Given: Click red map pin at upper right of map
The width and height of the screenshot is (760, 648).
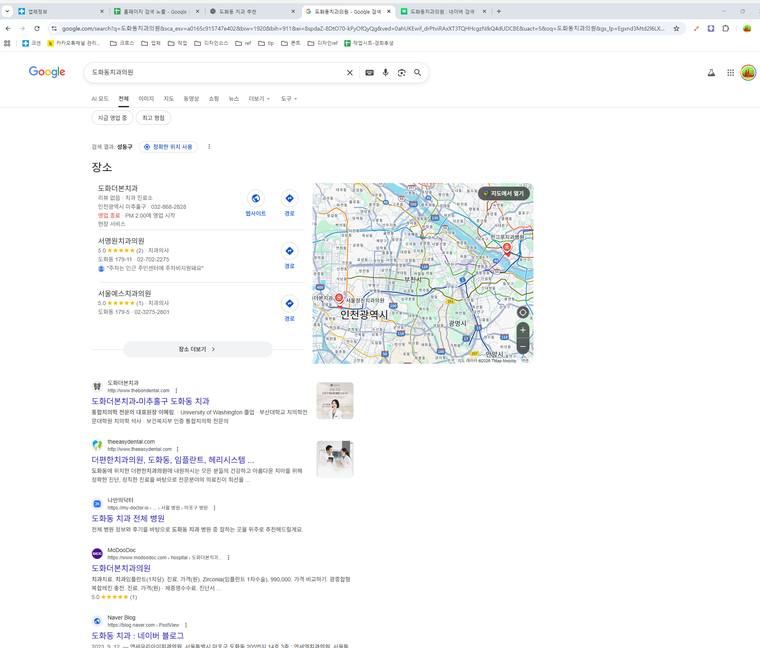Looking at the screenshot, I should point(507,249).
